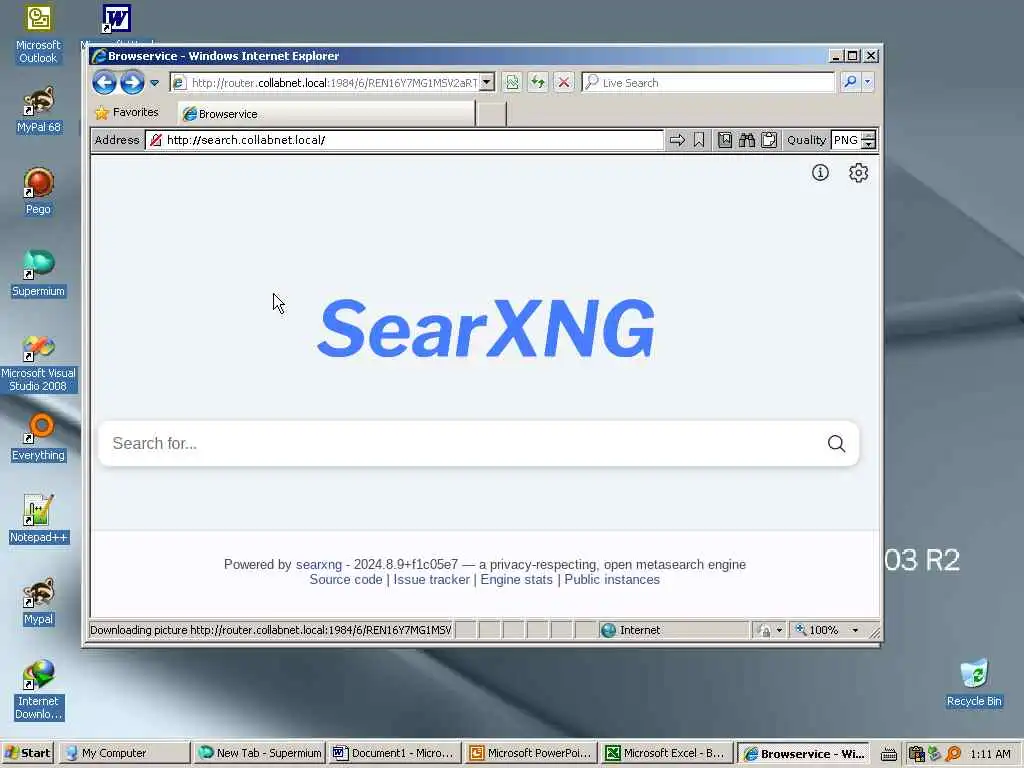This screenshot has height=768, width=1024.
Task: Decrease Quality with spinner down arrow
Action: 869,144
